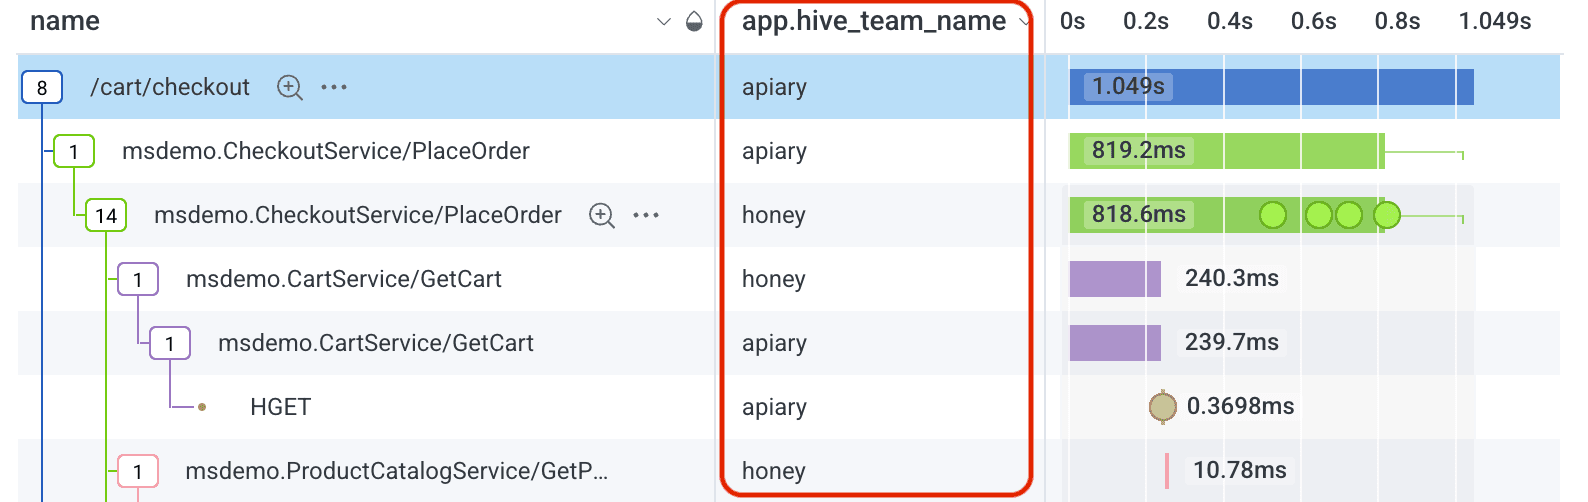Click the 240.3ms purple GetCart bar
The width and height of the screenshot is (1588, 502).
click(x=1114, y=279)
